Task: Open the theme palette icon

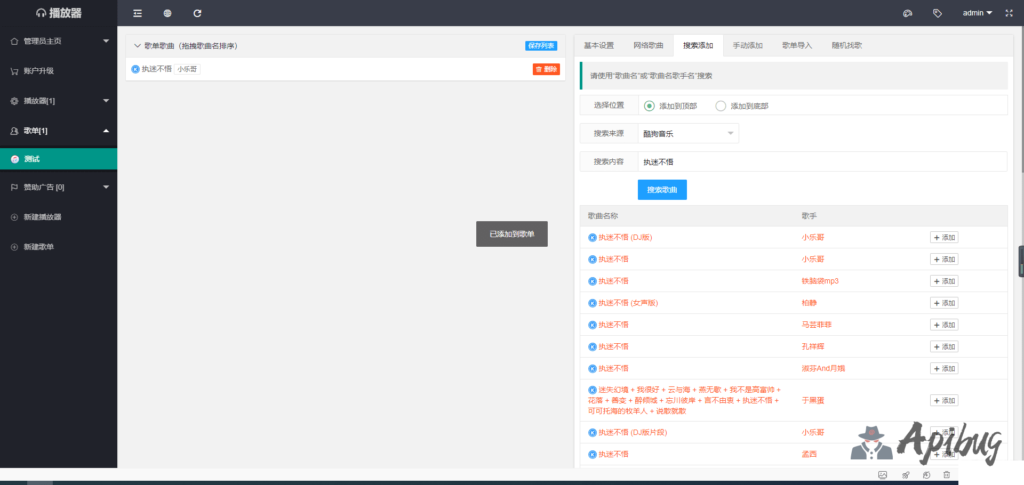Action: pos(907,13)
